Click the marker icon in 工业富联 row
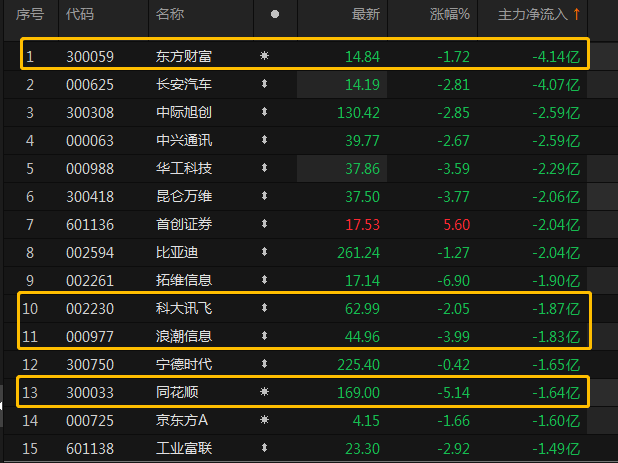618x463 pixels. click(264, 448)
